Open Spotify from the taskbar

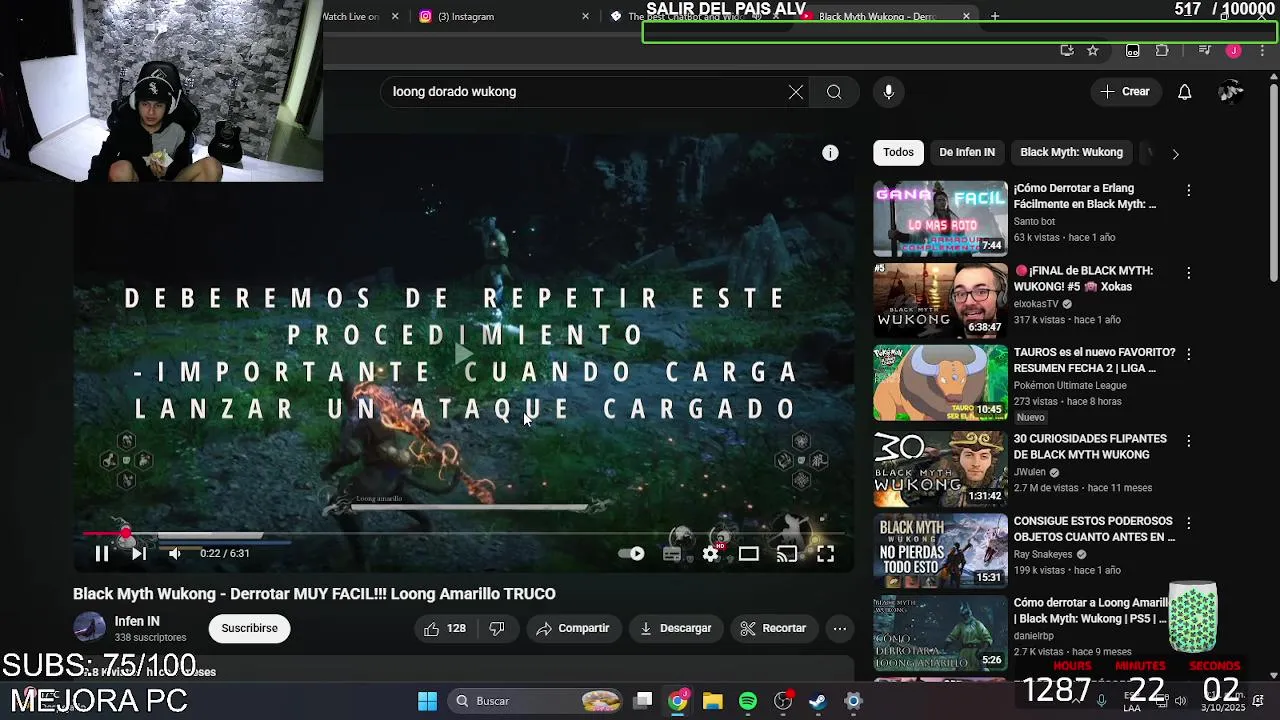click(x=748, y=701)
